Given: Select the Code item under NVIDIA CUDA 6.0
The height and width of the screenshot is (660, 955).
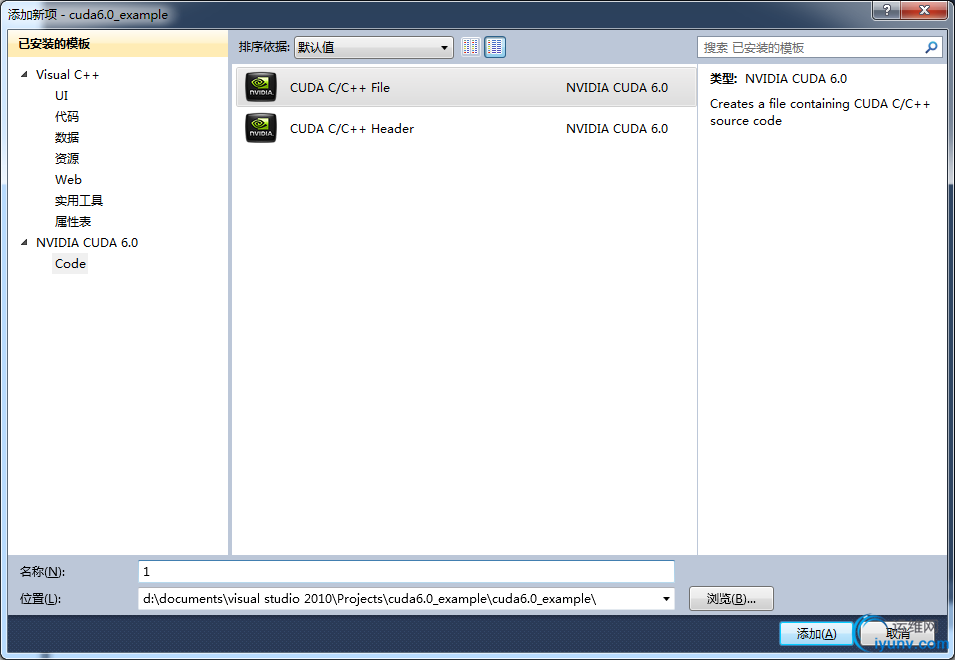Looking at the screenshot, I should (x=70, y=264).
